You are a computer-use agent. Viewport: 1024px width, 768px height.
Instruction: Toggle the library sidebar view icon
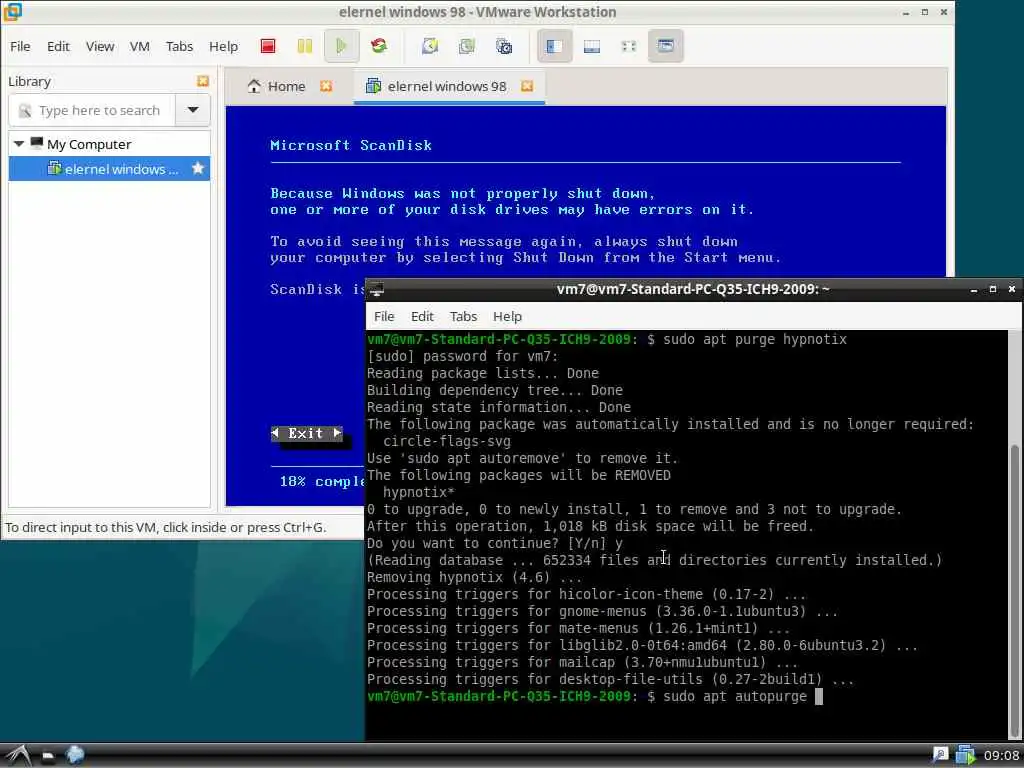tap(554, 46)
